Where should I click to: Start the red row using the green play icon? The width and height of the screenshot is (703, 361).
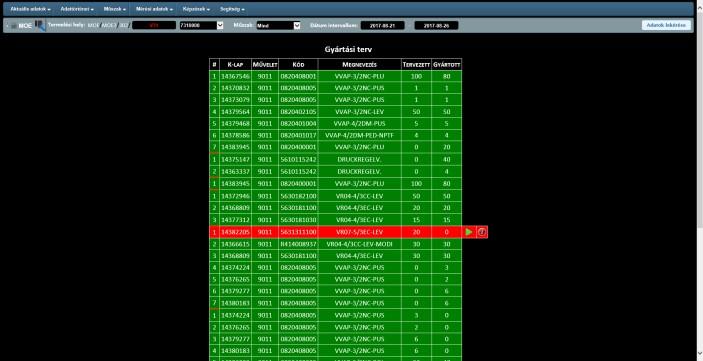[469, 232]
